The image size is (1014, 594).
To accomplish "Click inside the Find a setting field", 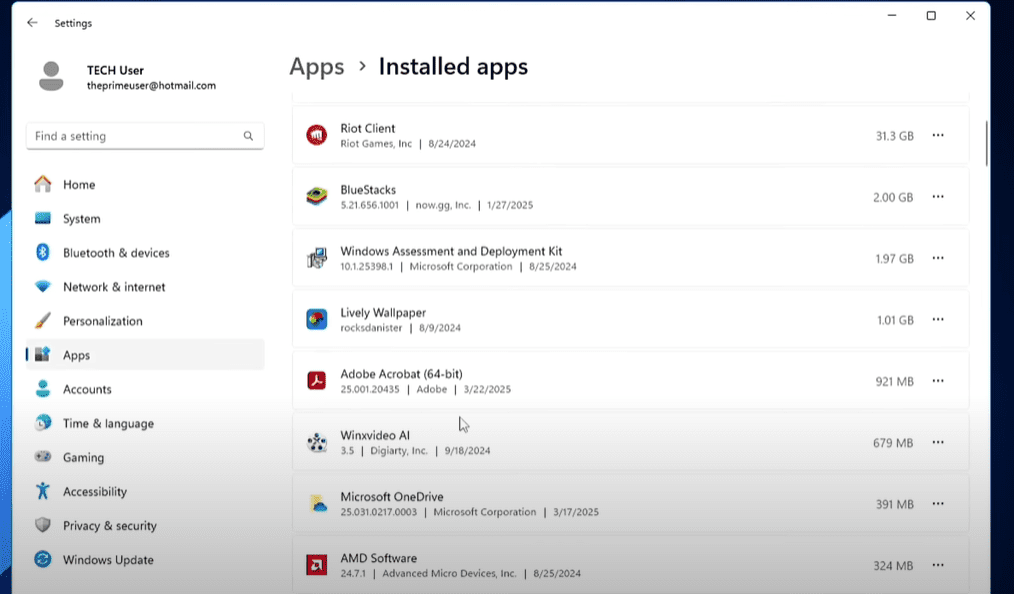I will pos(135,136).
